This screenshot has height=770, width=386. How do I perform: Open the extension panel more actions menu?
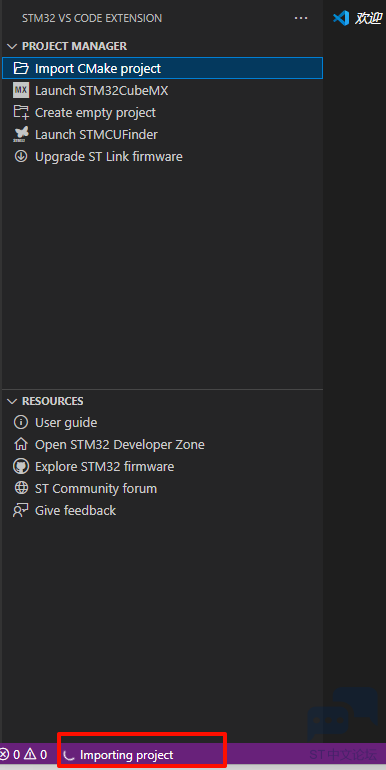point(301,18)
